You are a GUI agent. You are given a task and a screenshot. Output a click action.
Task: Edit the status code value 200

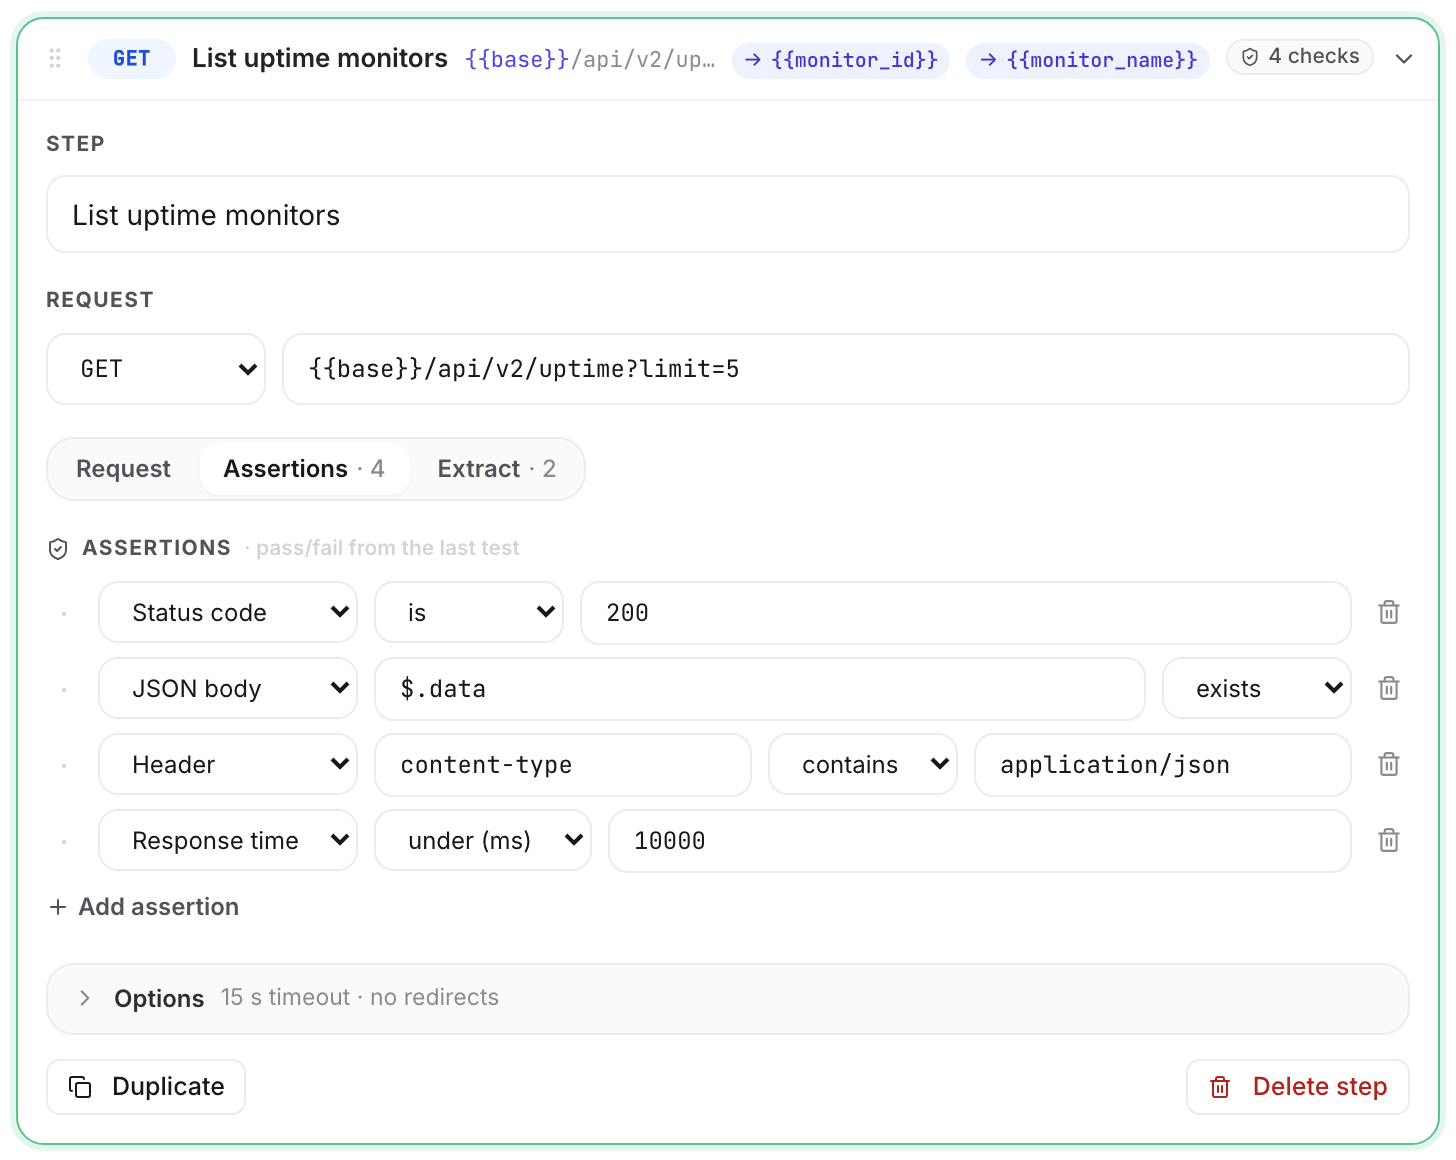pos(966,613)
